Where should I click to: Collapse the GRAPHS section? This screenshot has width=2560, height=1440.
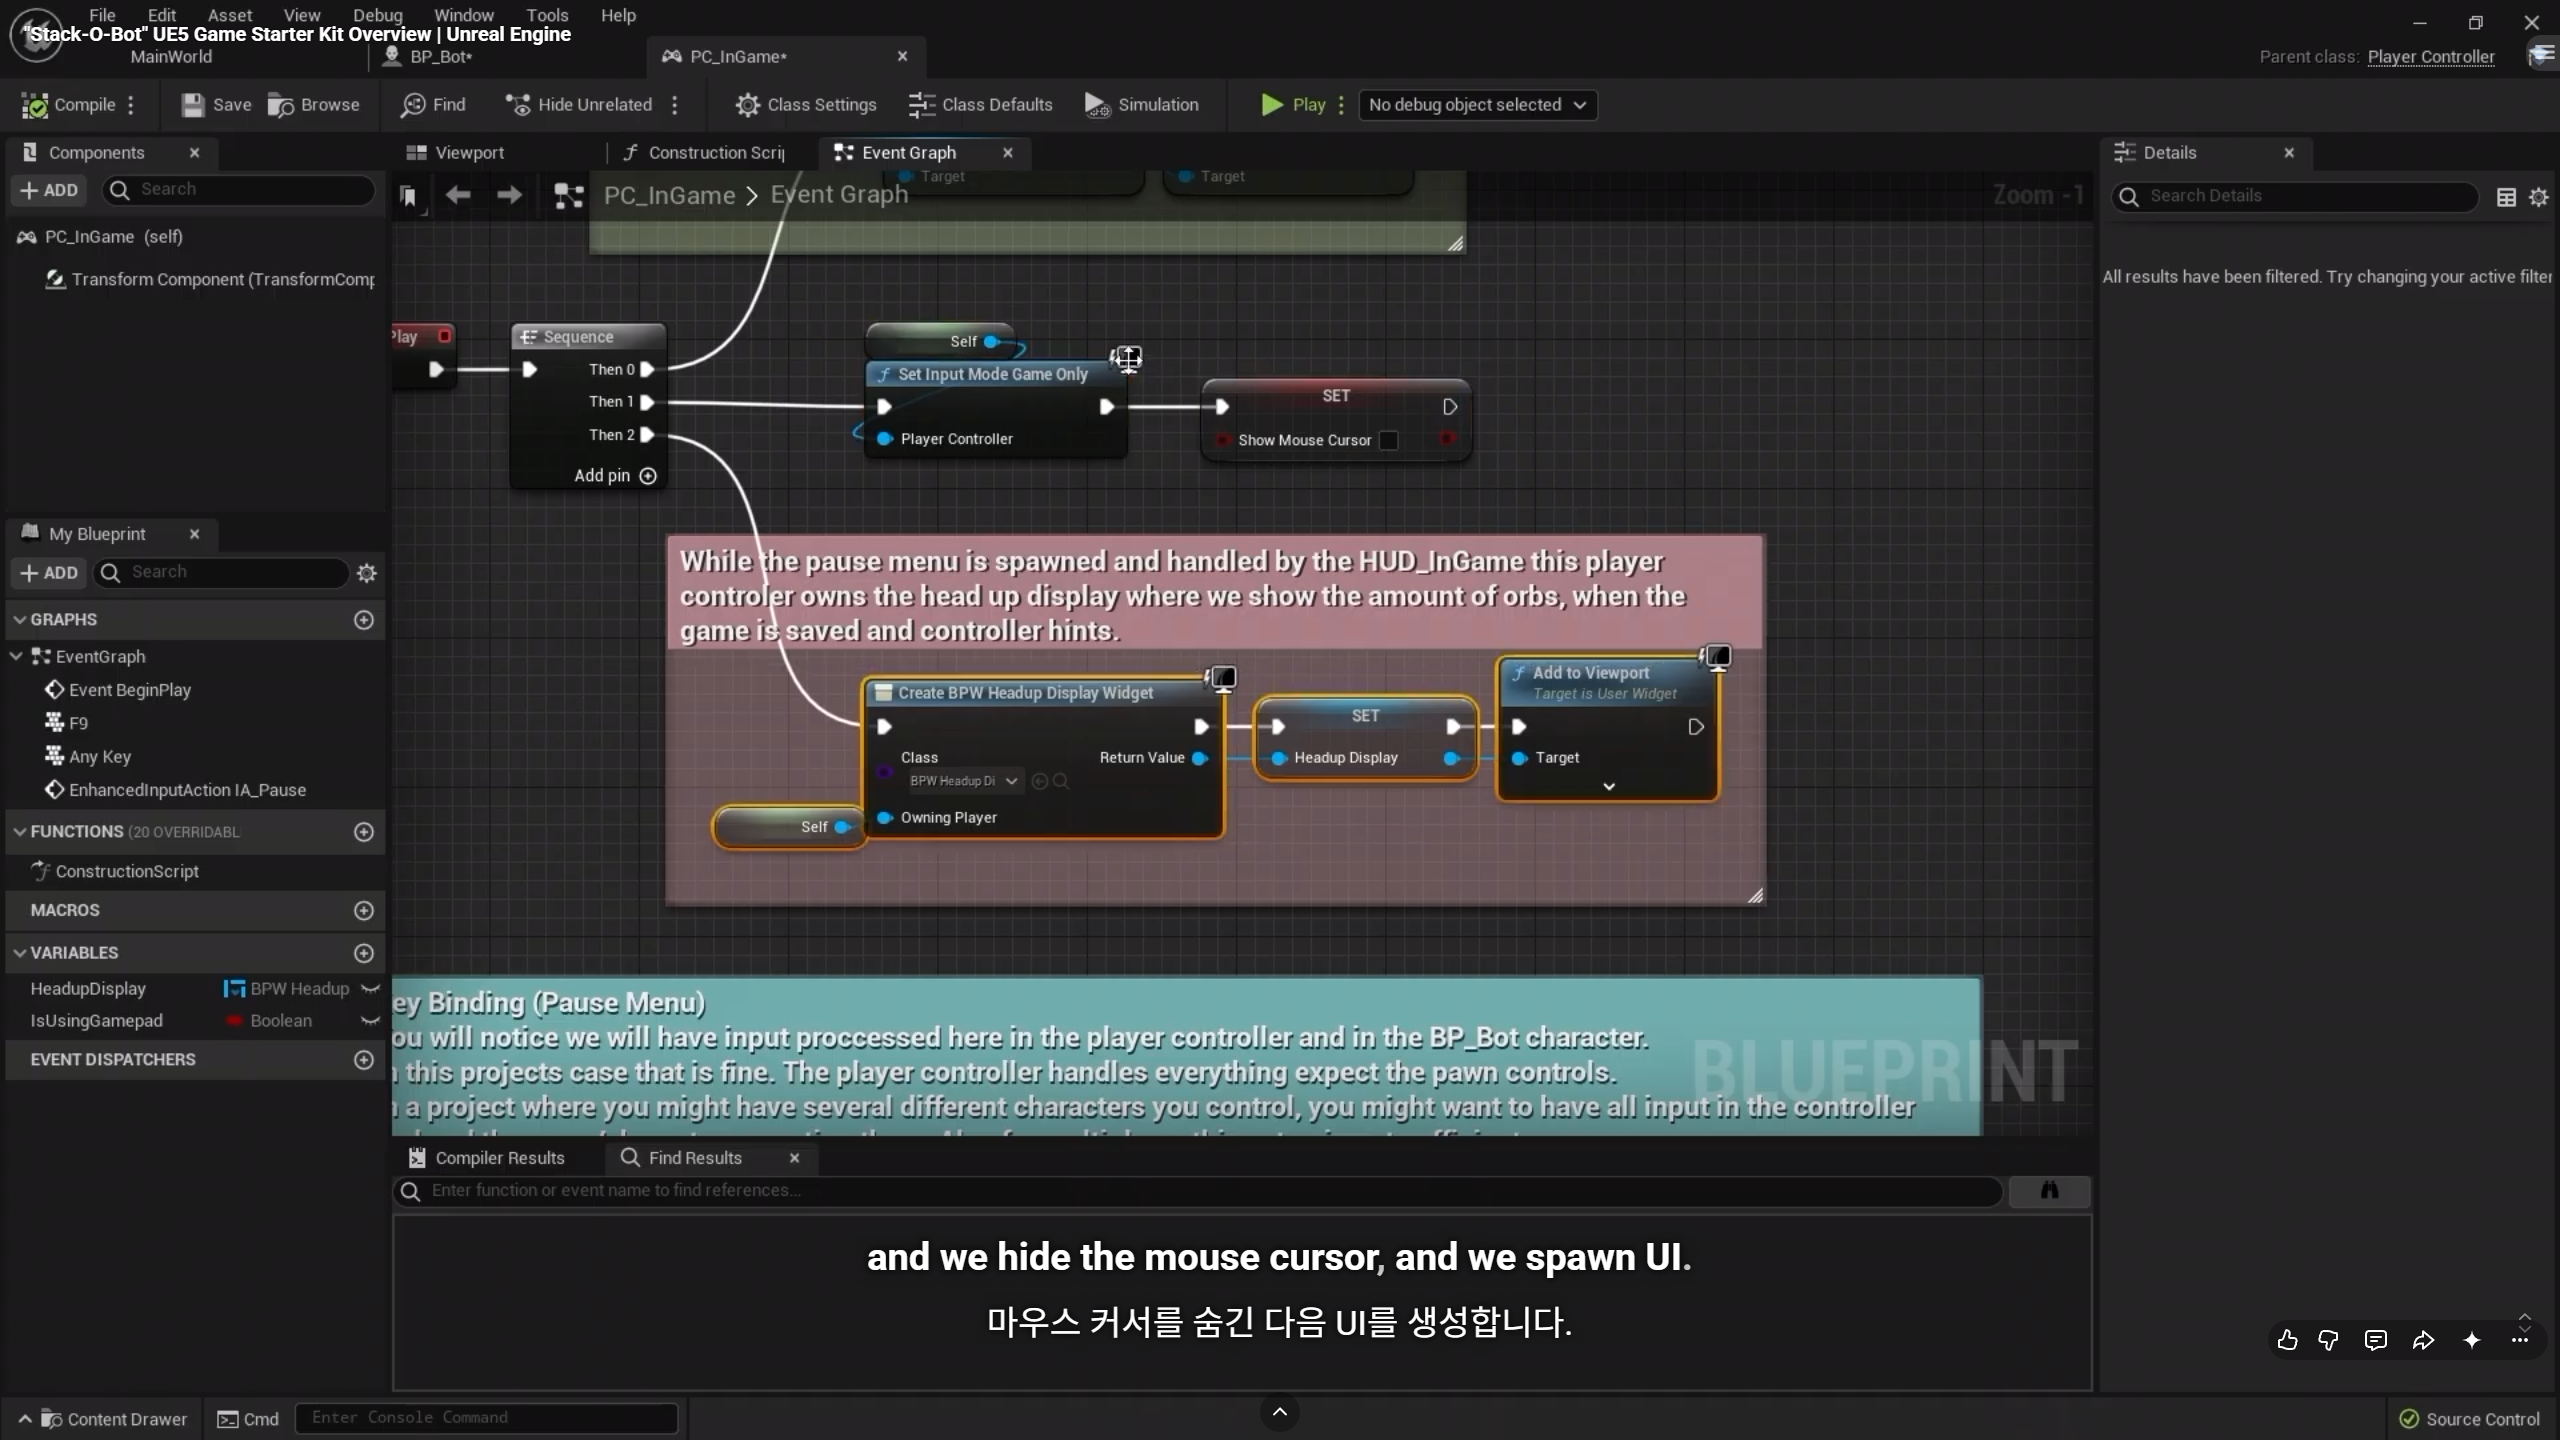[19, 620]
